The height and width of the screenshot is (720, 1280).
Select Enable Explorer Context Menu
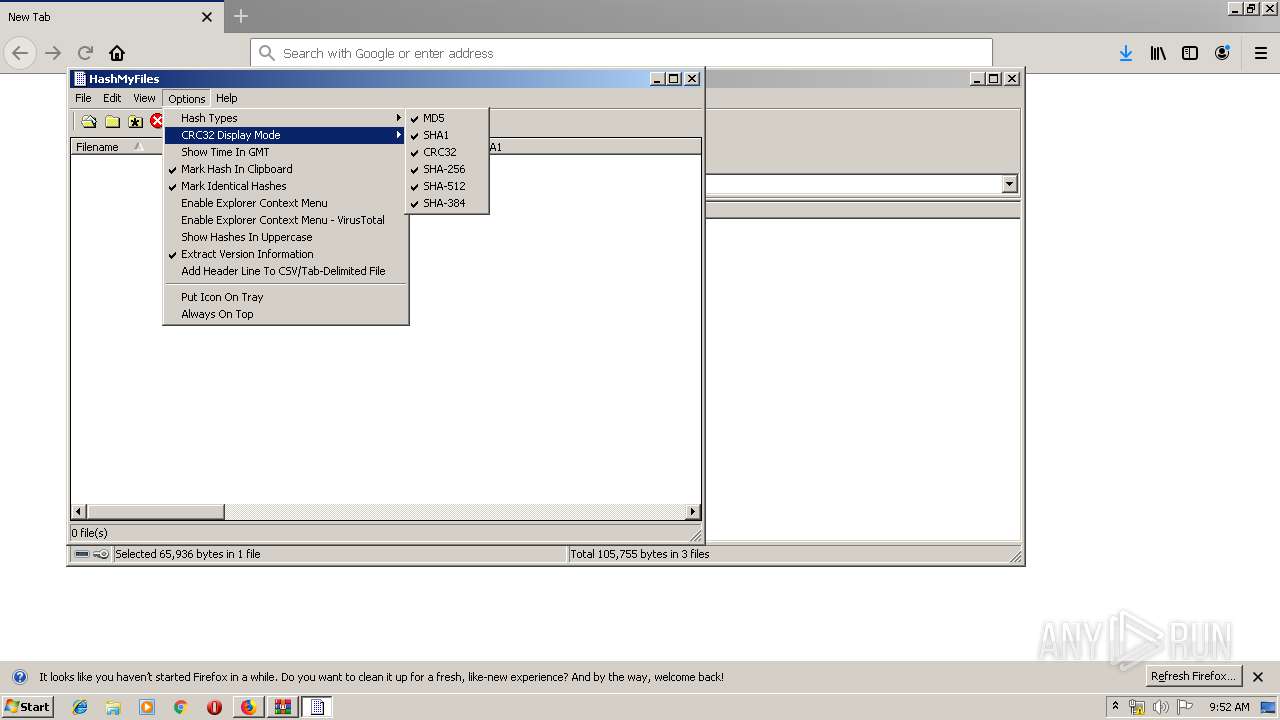[x=286, y=203]
